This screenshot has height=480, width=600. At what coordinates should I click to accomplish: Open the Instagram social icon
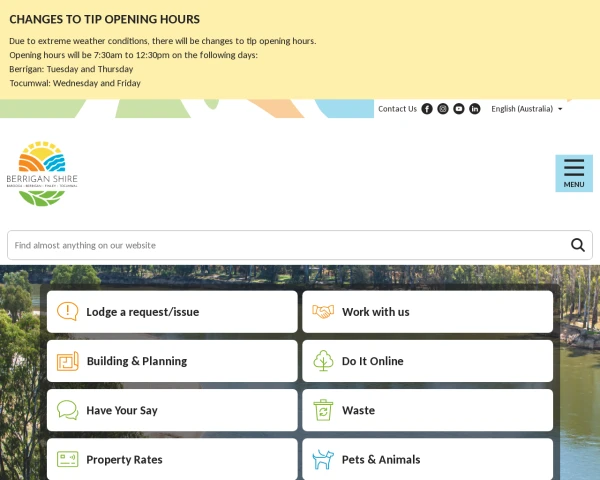point(443,109)
